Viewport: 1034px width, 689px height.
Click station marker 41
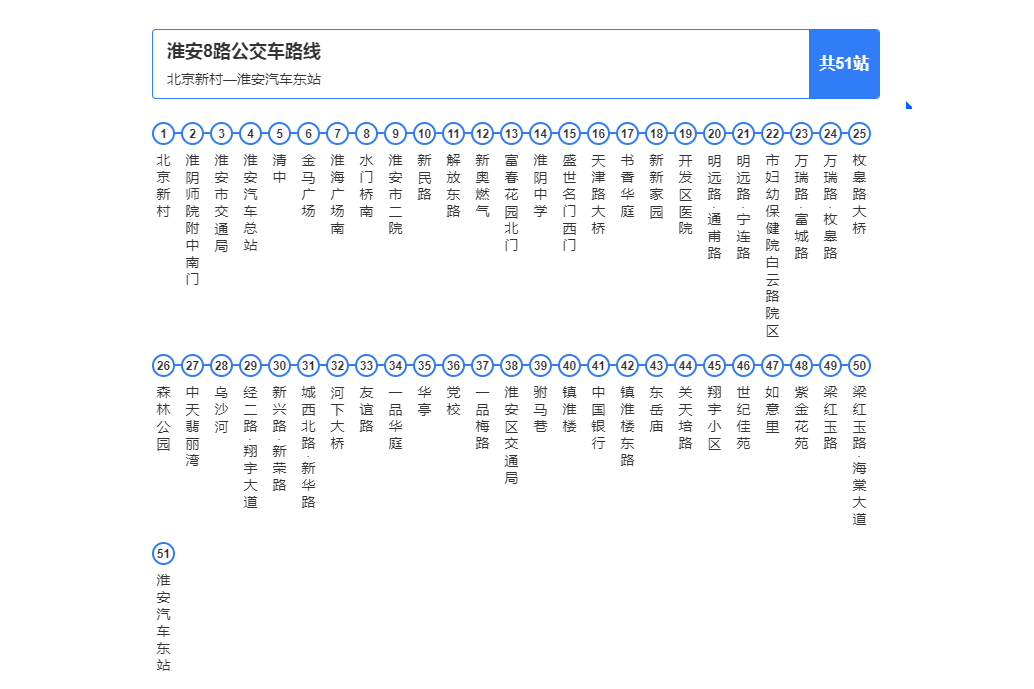click(x=599, y=365)
